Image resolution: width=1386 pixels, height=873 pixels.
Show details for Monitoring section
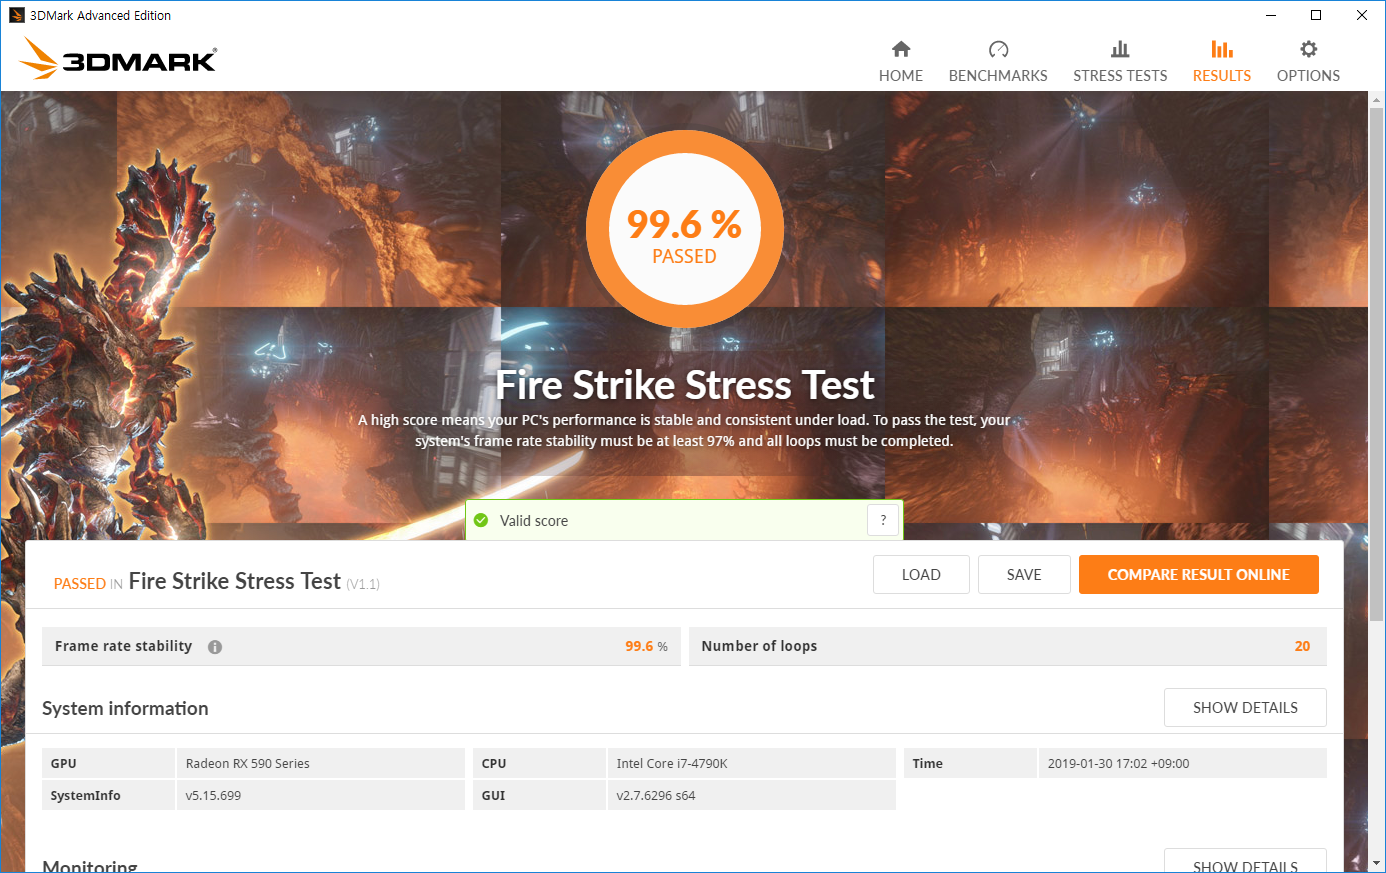(x=1245, y=862)
